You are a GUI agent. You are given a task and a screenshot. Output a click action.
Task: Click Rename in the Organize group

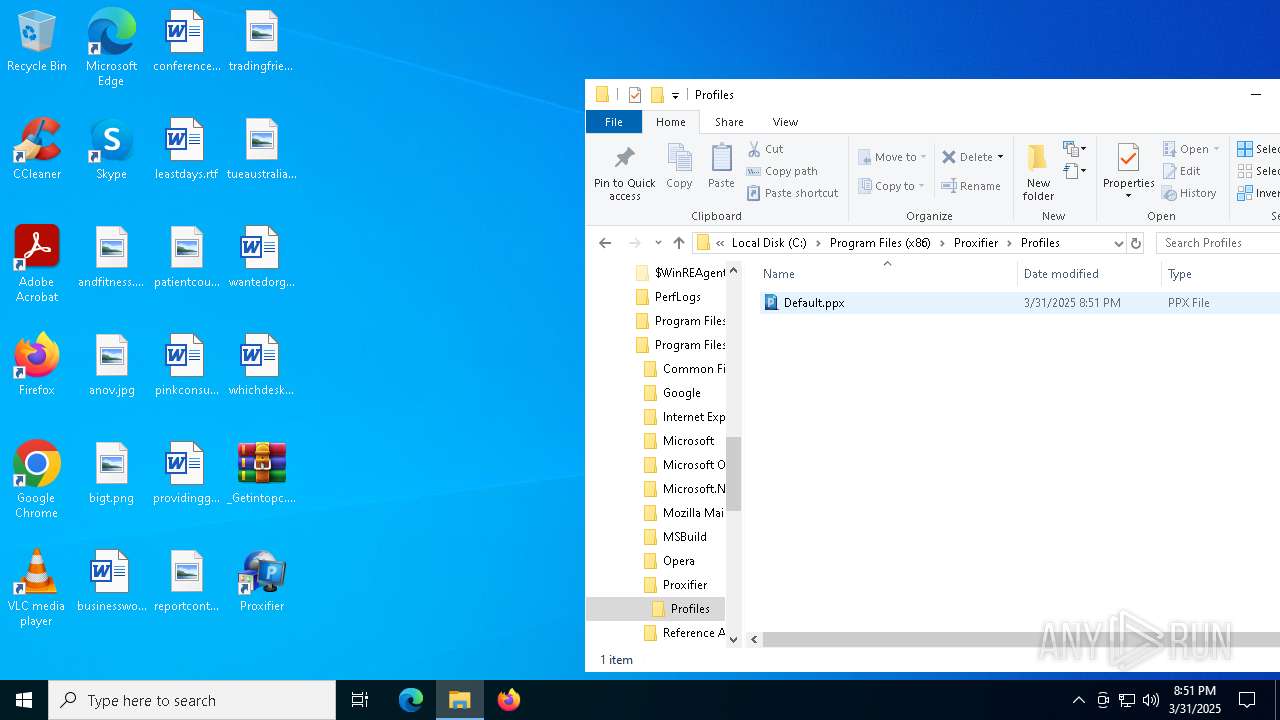coord(971,186)
